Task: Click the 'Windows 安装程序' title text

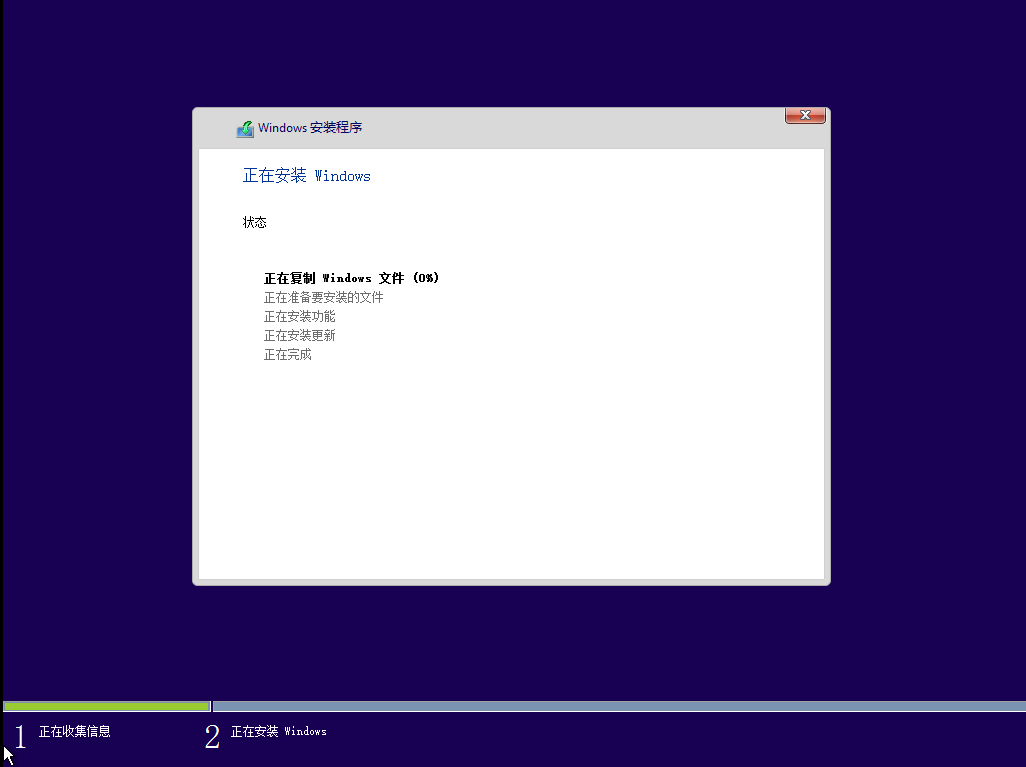Action: pos(310,128)
